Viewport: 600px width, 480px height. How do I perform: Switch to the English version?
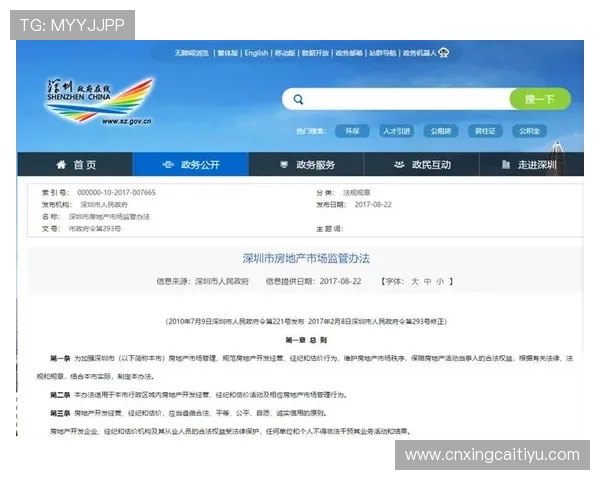click(256, 53)
